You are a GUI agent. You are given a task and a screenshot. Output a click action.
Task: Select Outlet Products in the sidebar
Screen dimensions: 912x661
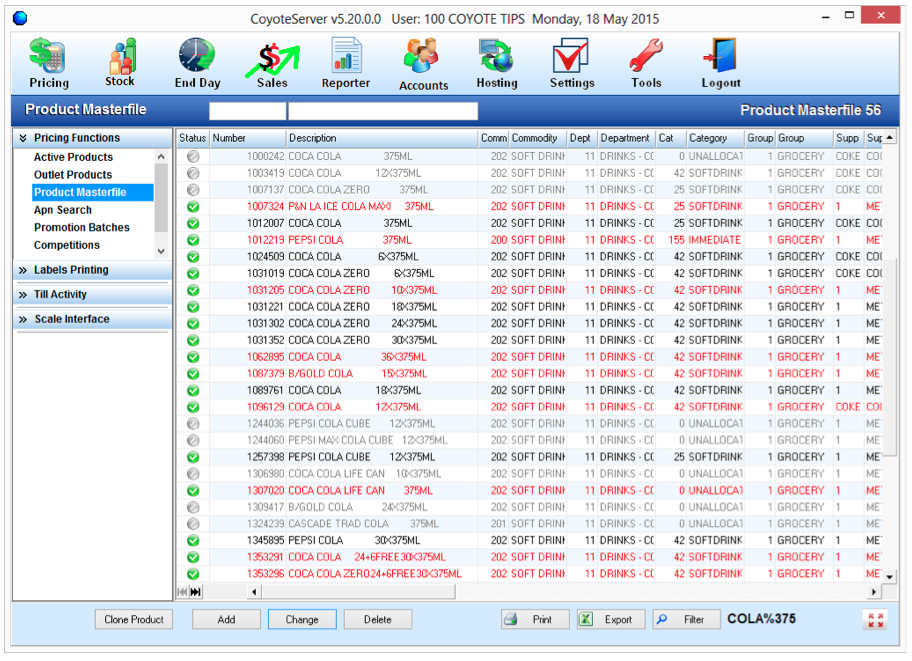73,175
